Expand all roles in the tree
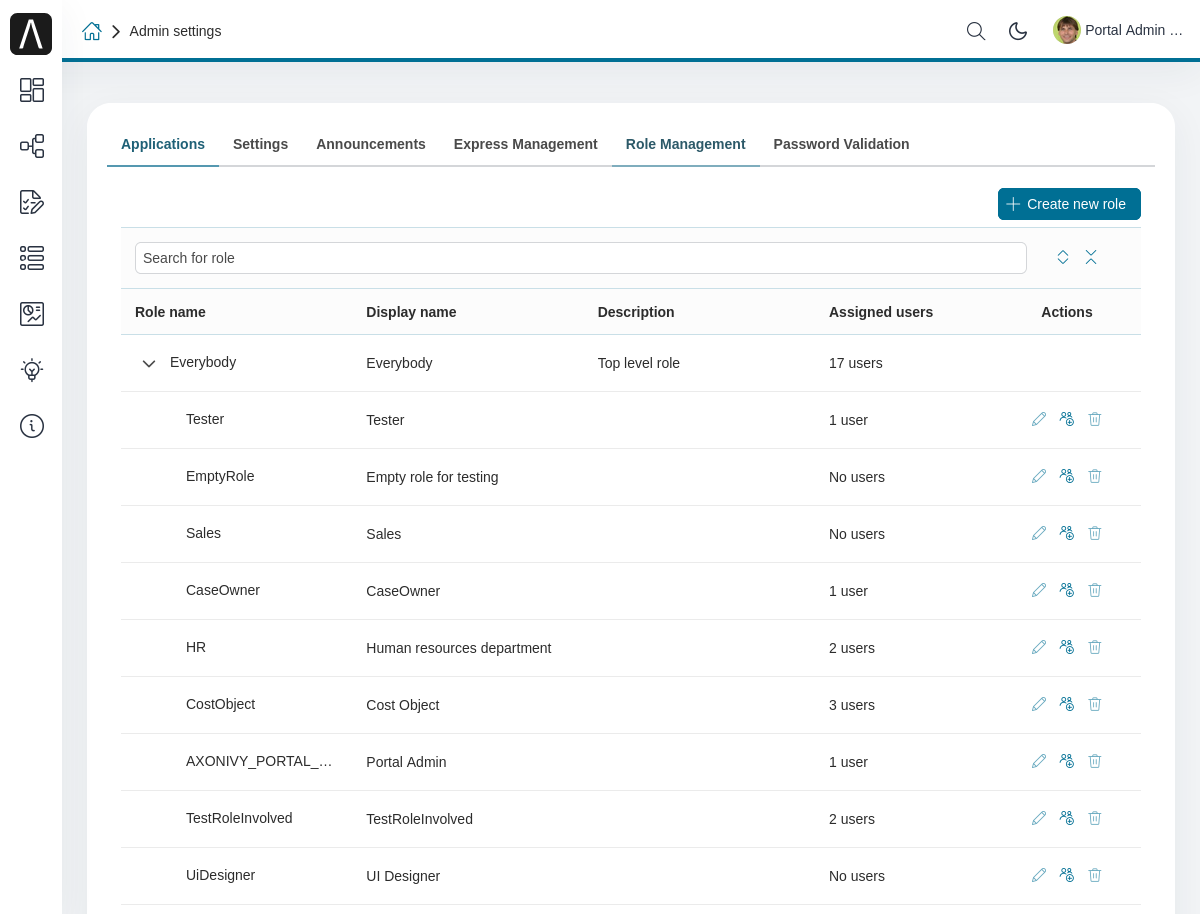 point(1063,257)
